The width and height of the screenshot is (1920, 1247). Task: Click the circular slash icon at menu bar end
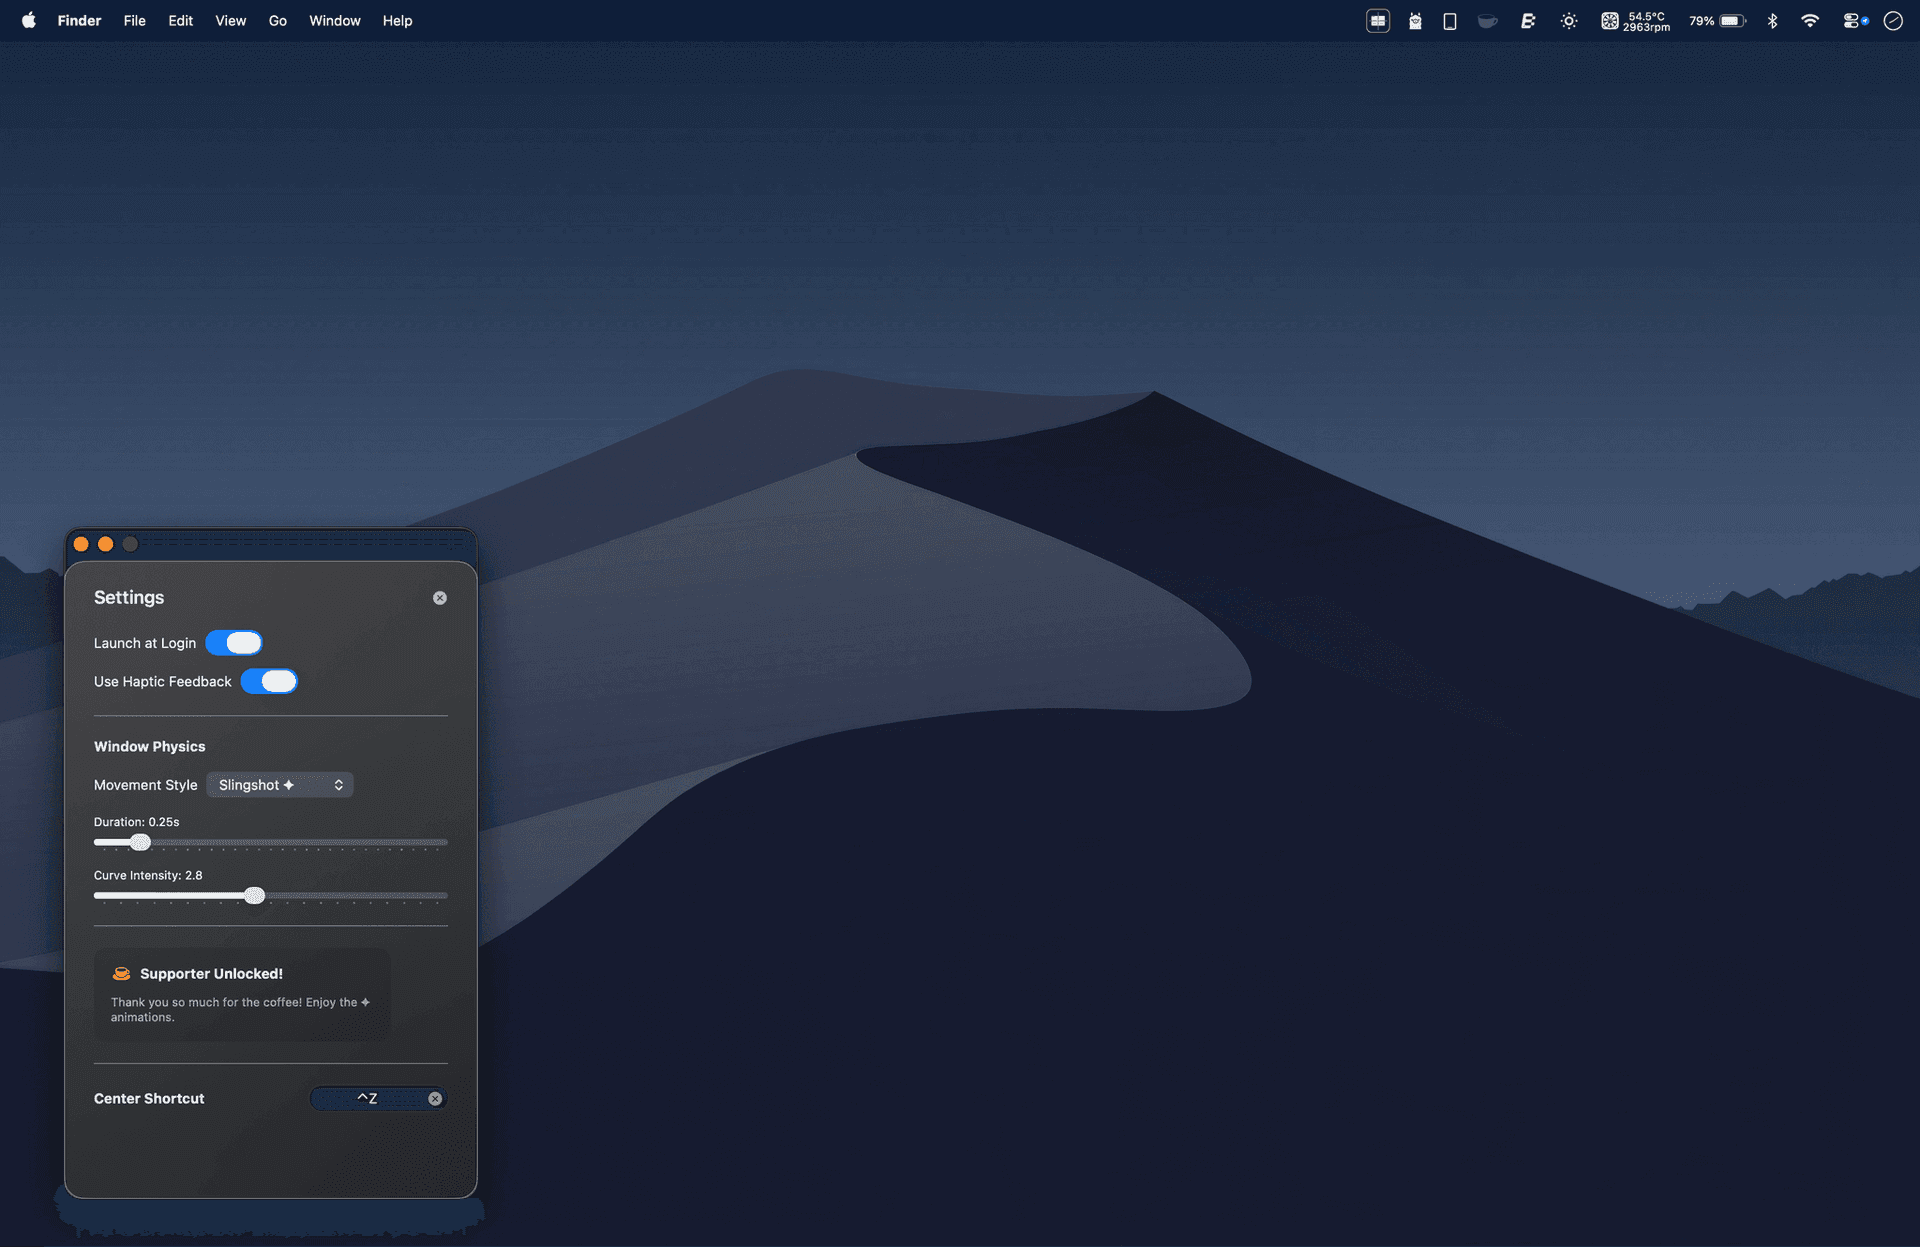(1893, 21)
